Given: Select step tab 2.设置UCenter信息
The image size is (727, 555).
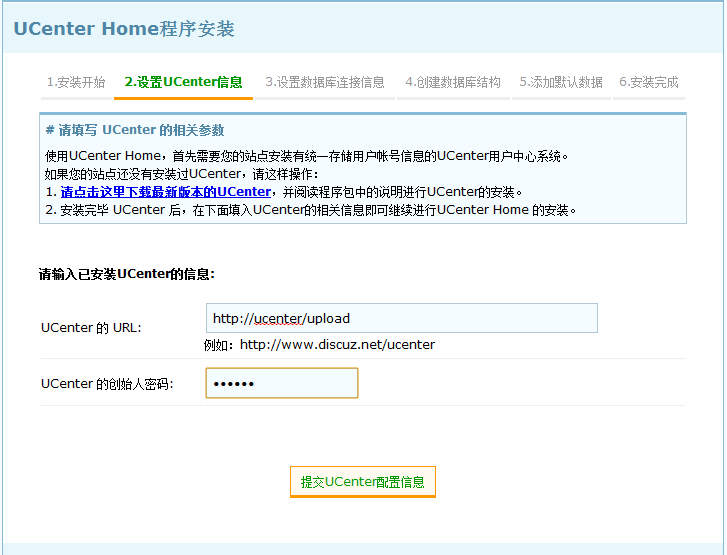Looking at the screenshot, I should (183, 82).
